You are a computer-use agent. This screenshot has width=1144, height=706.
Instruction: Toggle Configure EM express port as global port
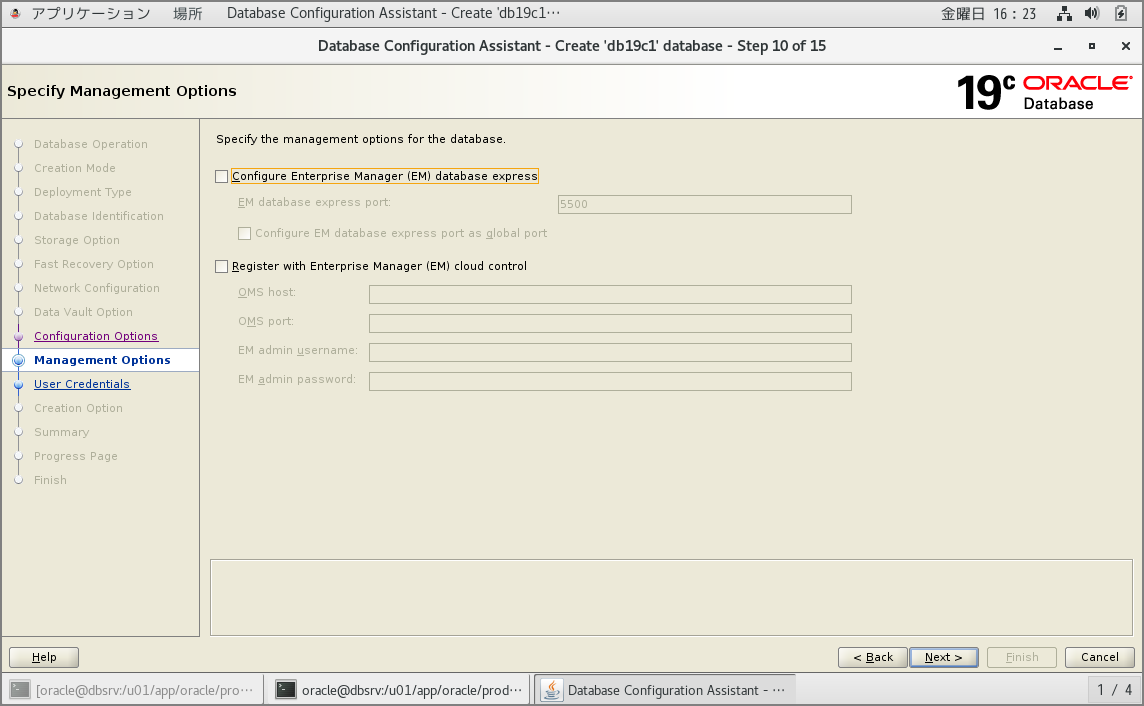[244, 234]
